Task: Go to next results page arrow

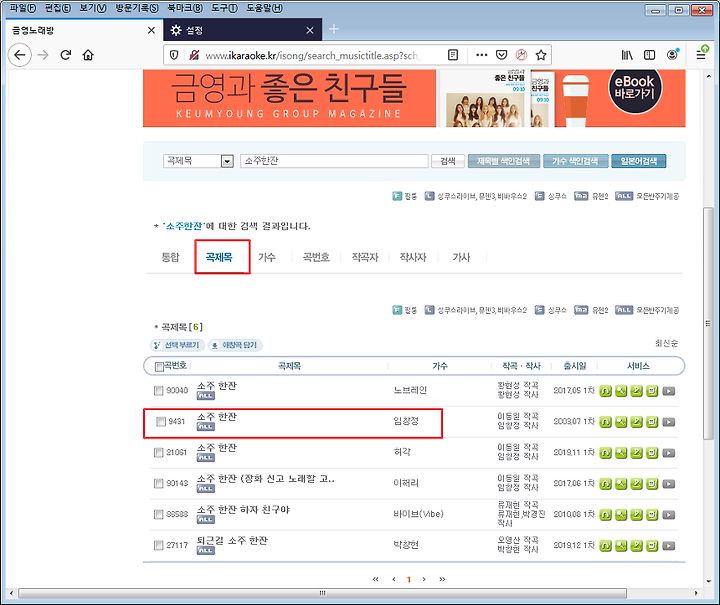Action: click(424, 579)
